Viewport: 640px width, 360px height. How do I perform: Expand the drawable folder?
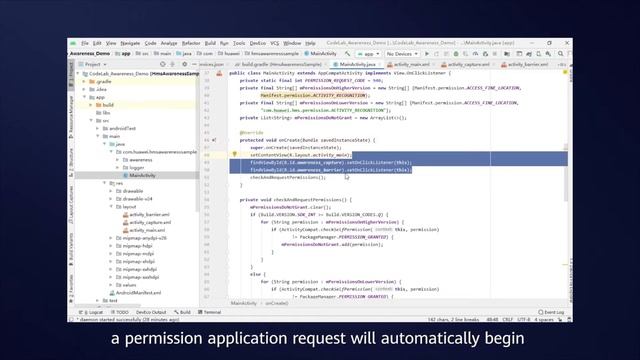point(111,191)
